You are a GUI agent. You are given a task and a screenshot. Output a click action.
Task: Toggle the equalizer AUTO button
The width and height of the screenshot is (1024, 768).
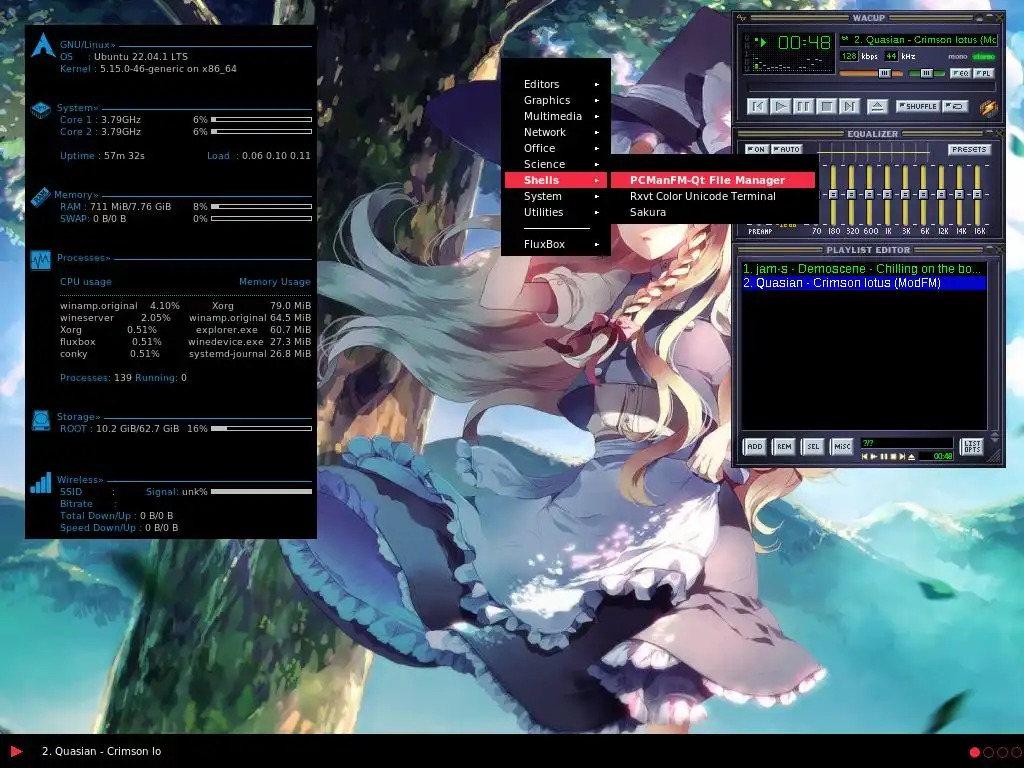(x=786, y=150)
